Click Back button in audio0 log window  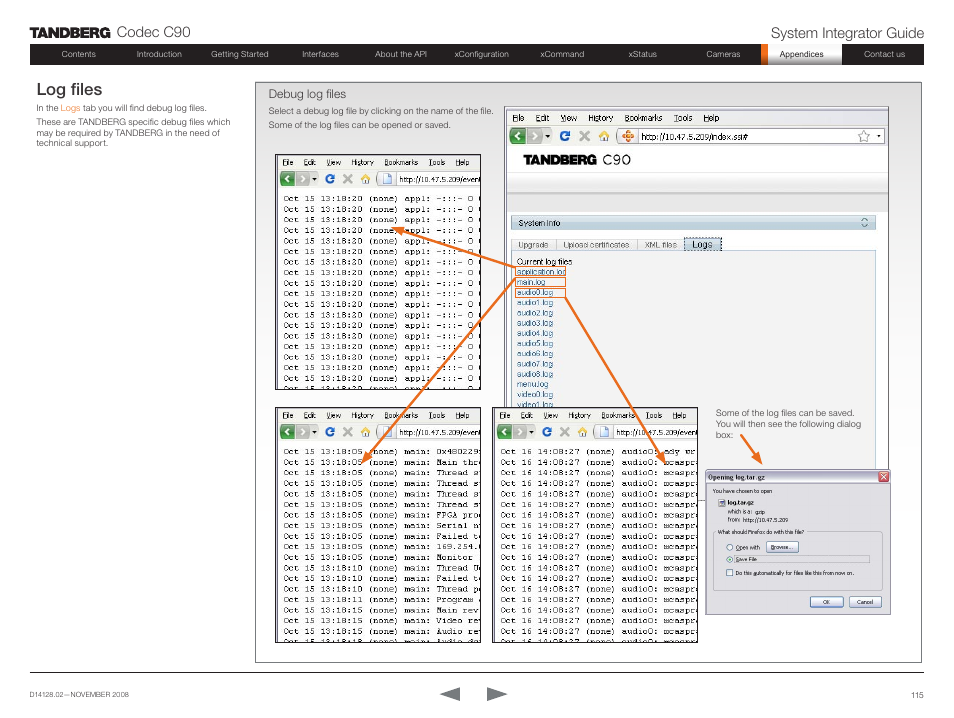504,432
